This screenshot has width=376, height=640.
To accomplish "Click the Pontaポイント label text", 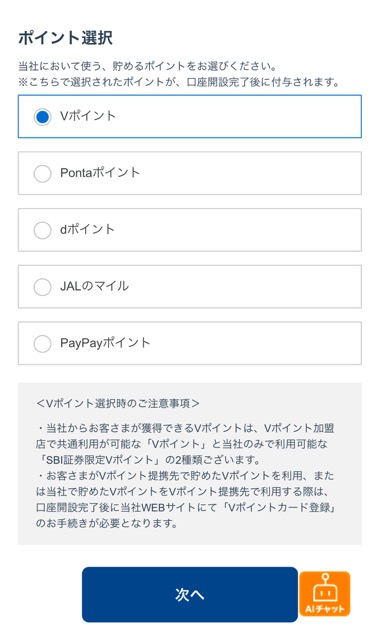I will (100, 173).
